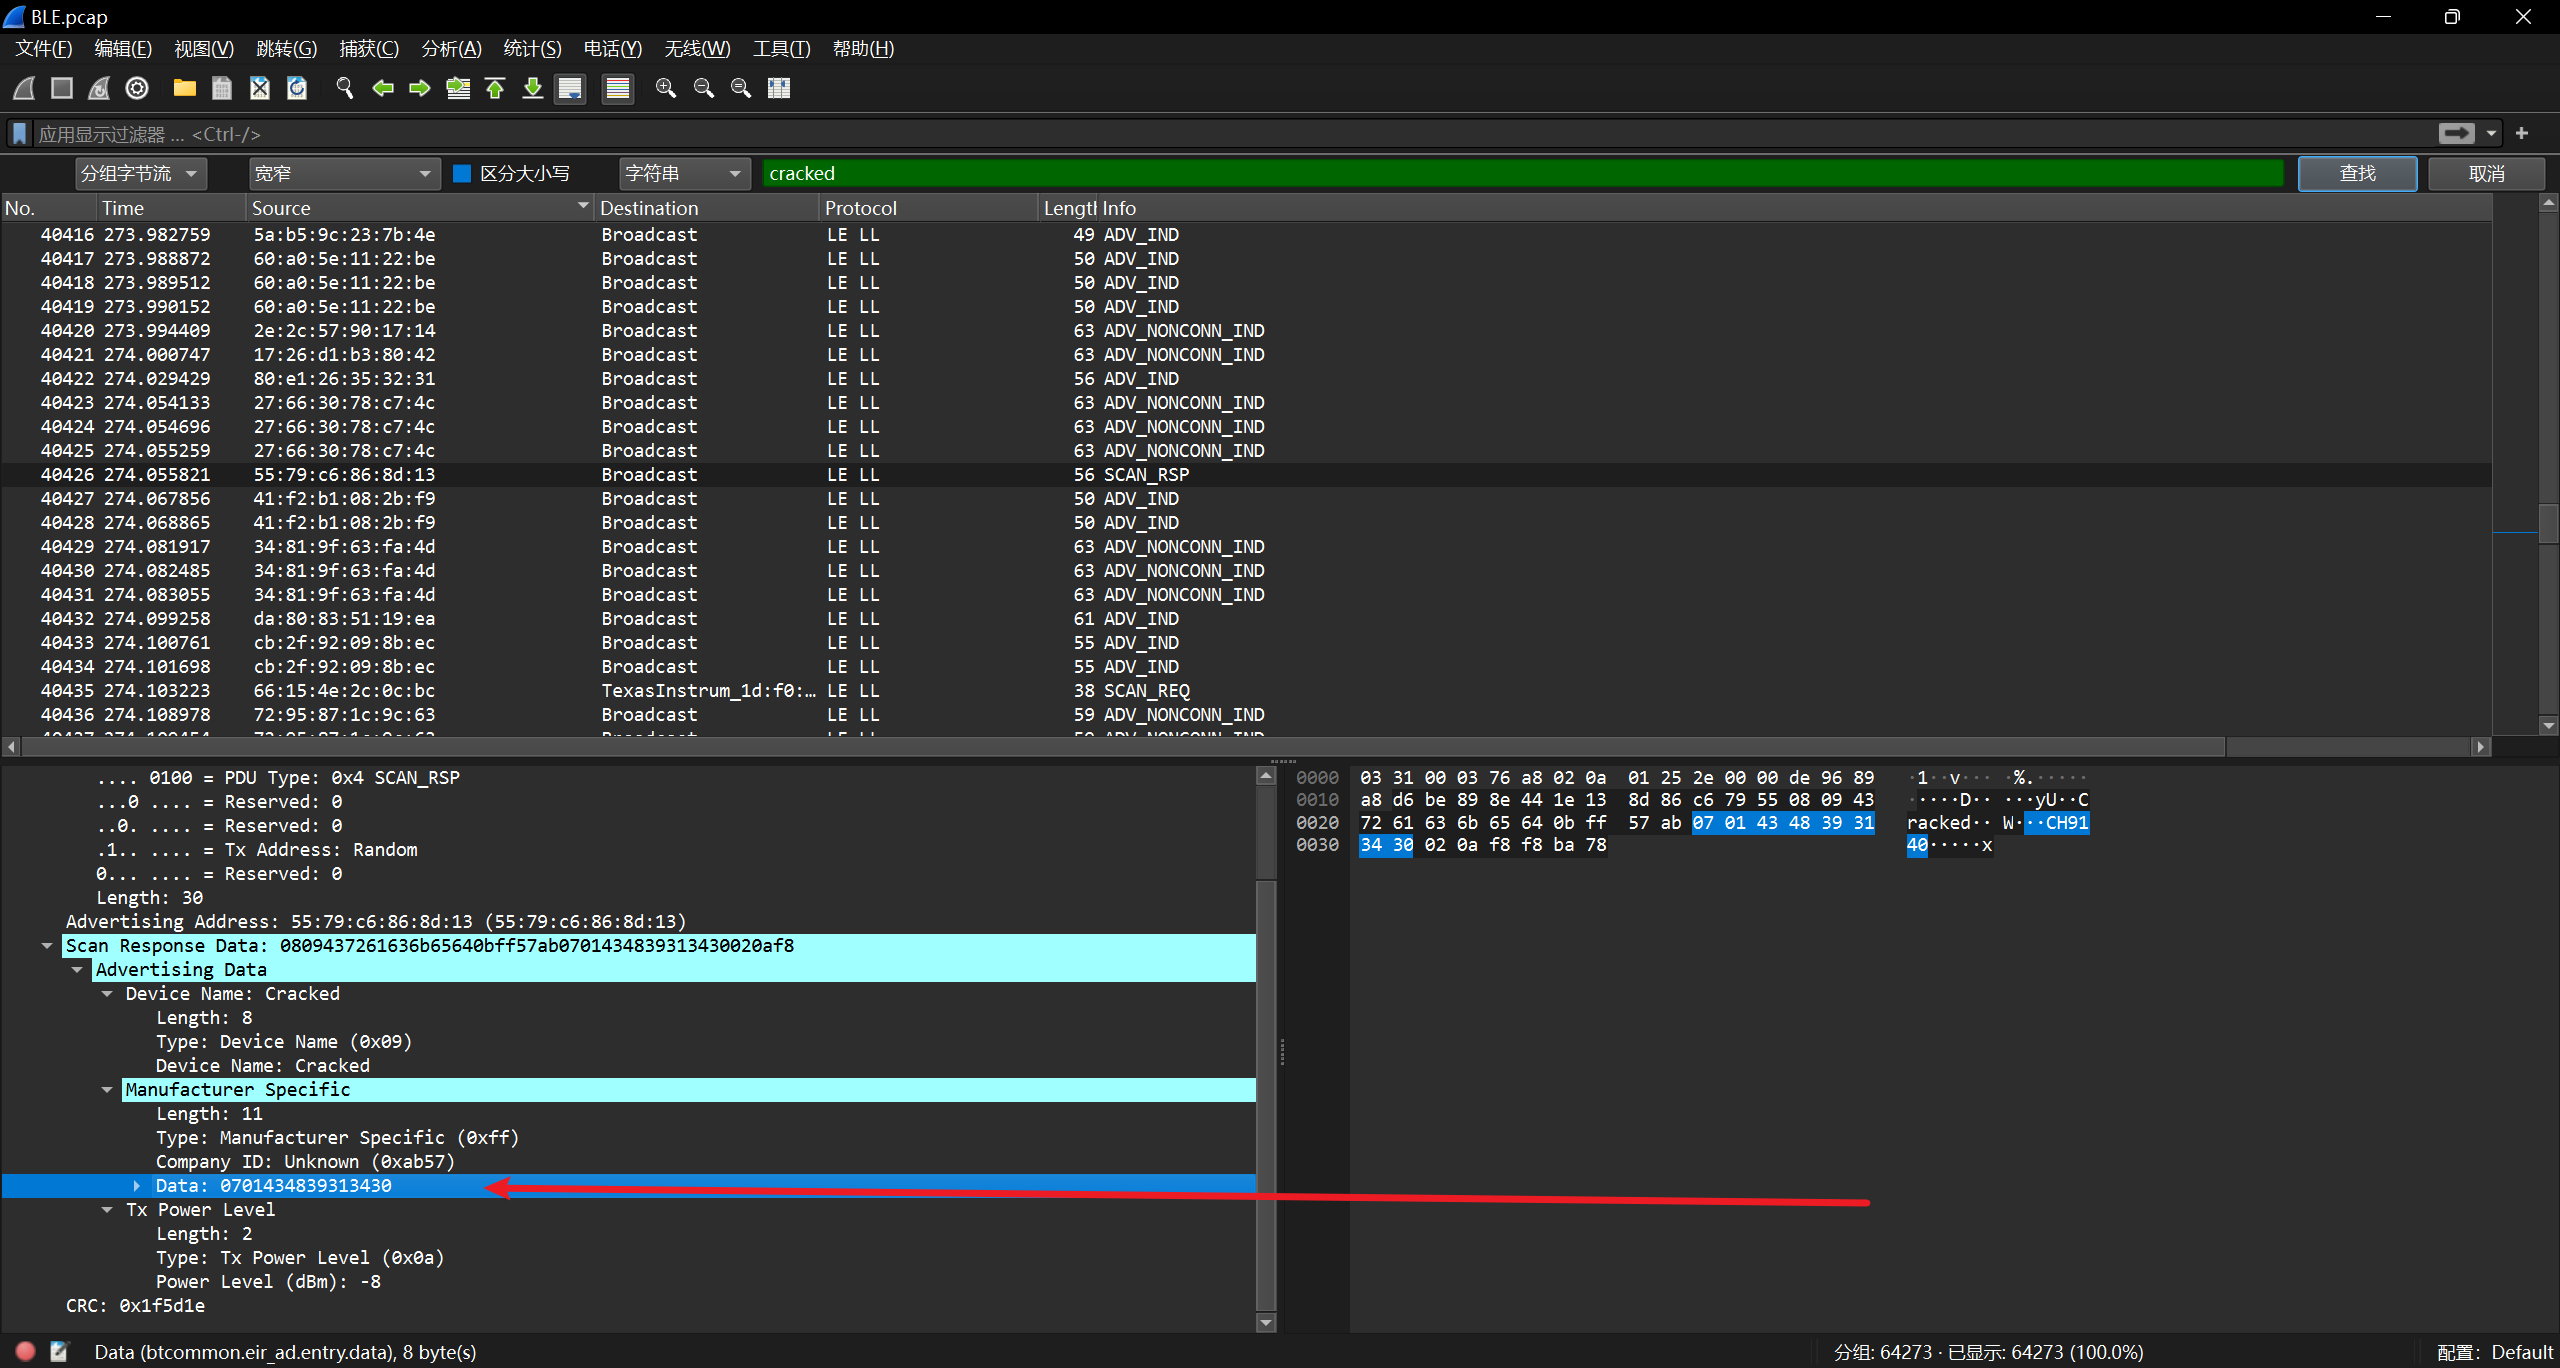Screen dimensions: 2560x1368
Task: Open the 无线(W) menu
Action: pyautogui.click(x=697, y=48)
